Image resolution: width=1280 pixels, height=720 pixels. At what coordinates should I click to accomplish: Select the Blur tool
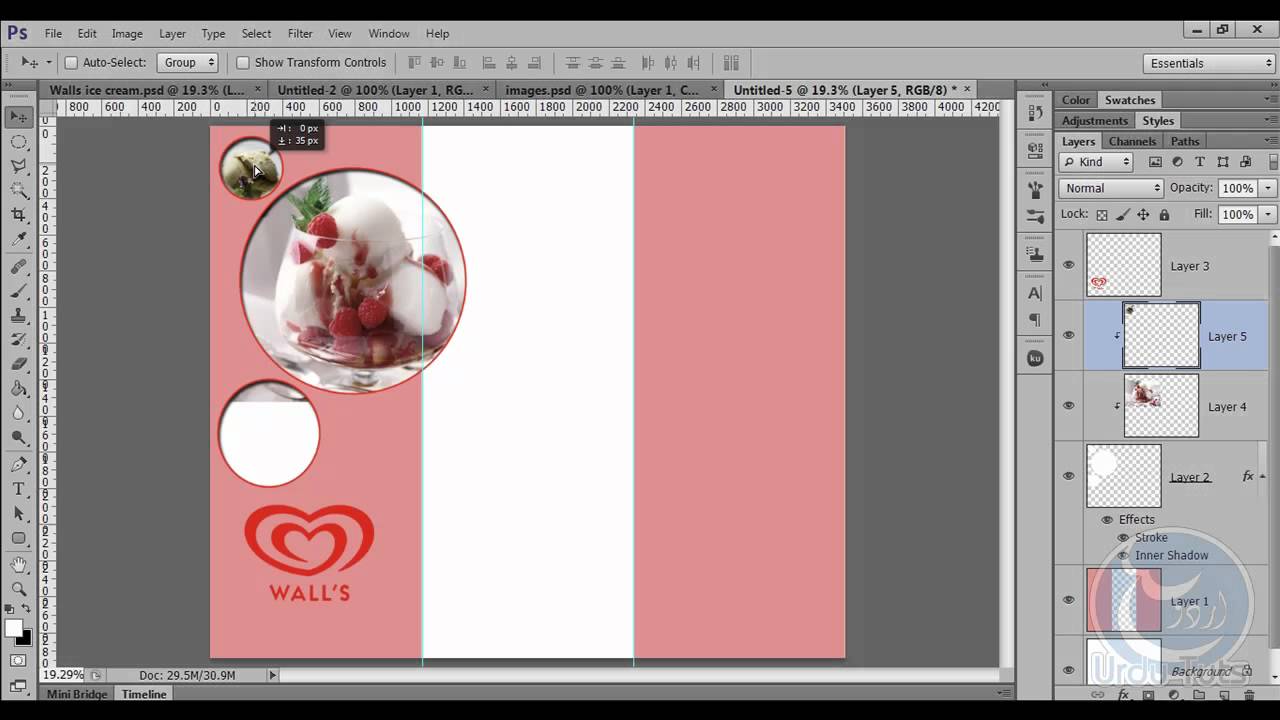(x=19, y=413)
